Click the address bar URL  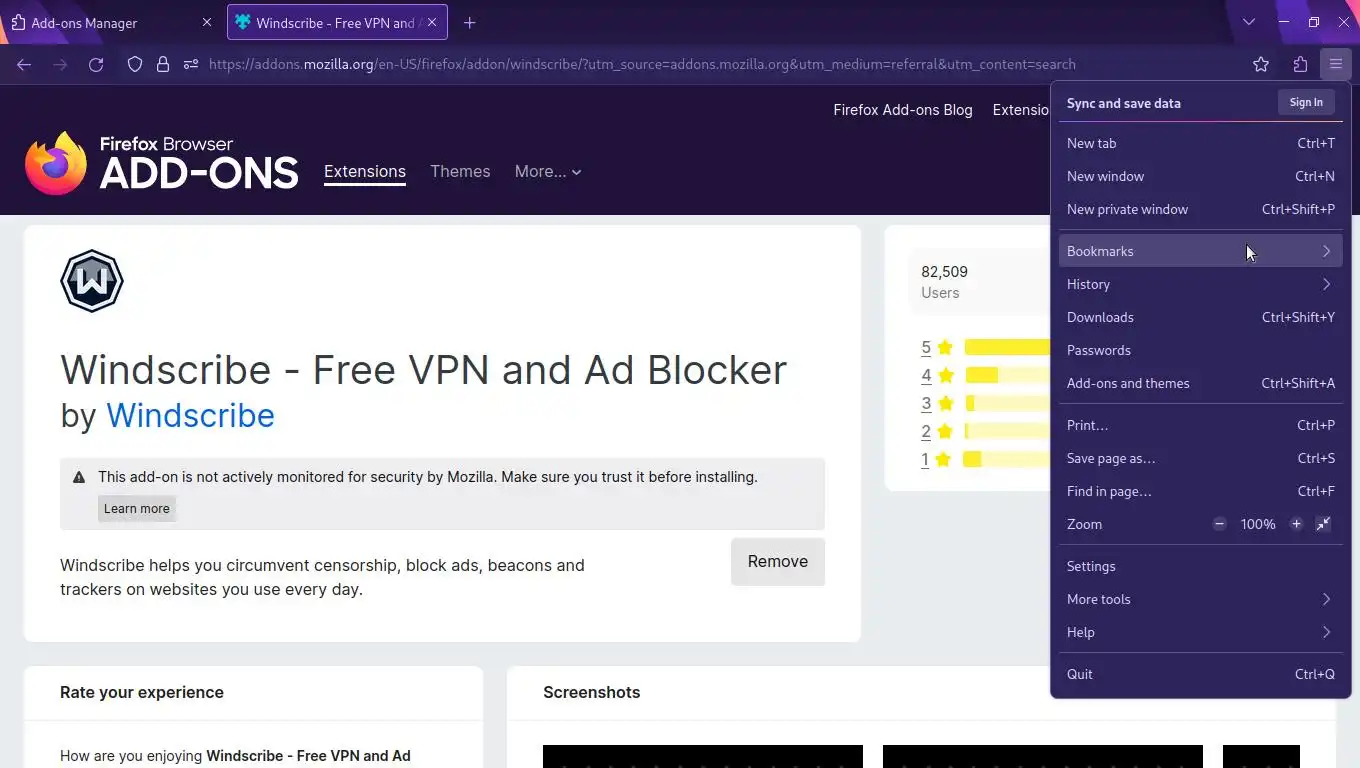point(642,64)
